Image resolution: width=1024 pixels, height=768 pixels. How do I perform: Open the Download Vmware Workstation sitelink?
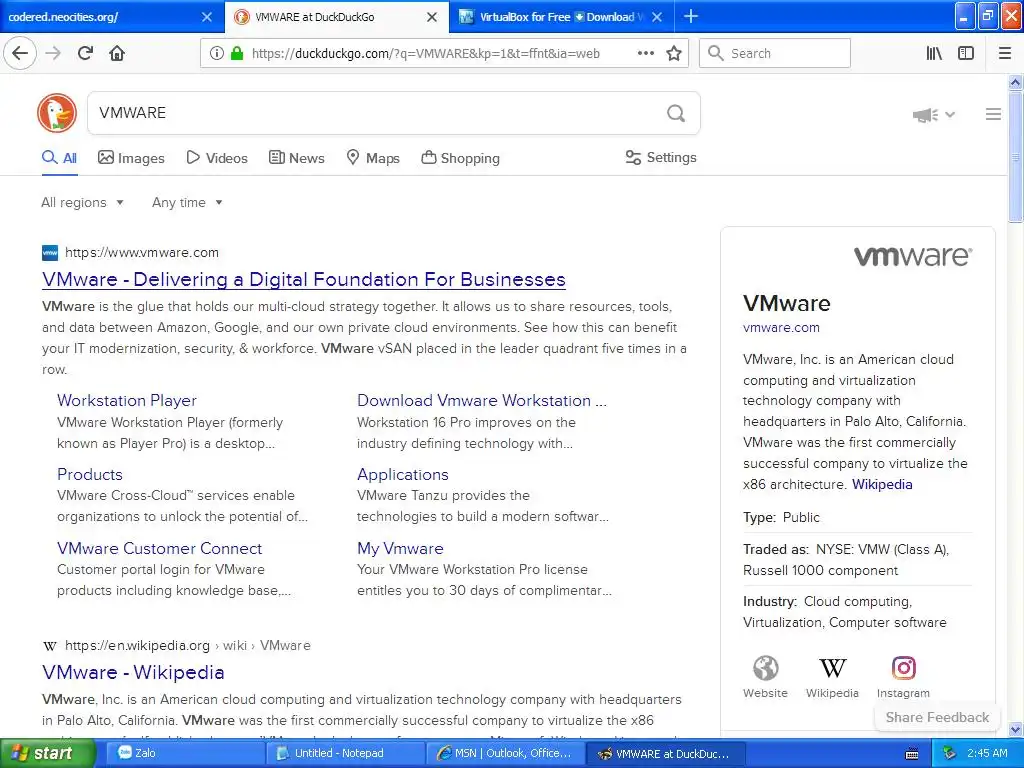482,400
